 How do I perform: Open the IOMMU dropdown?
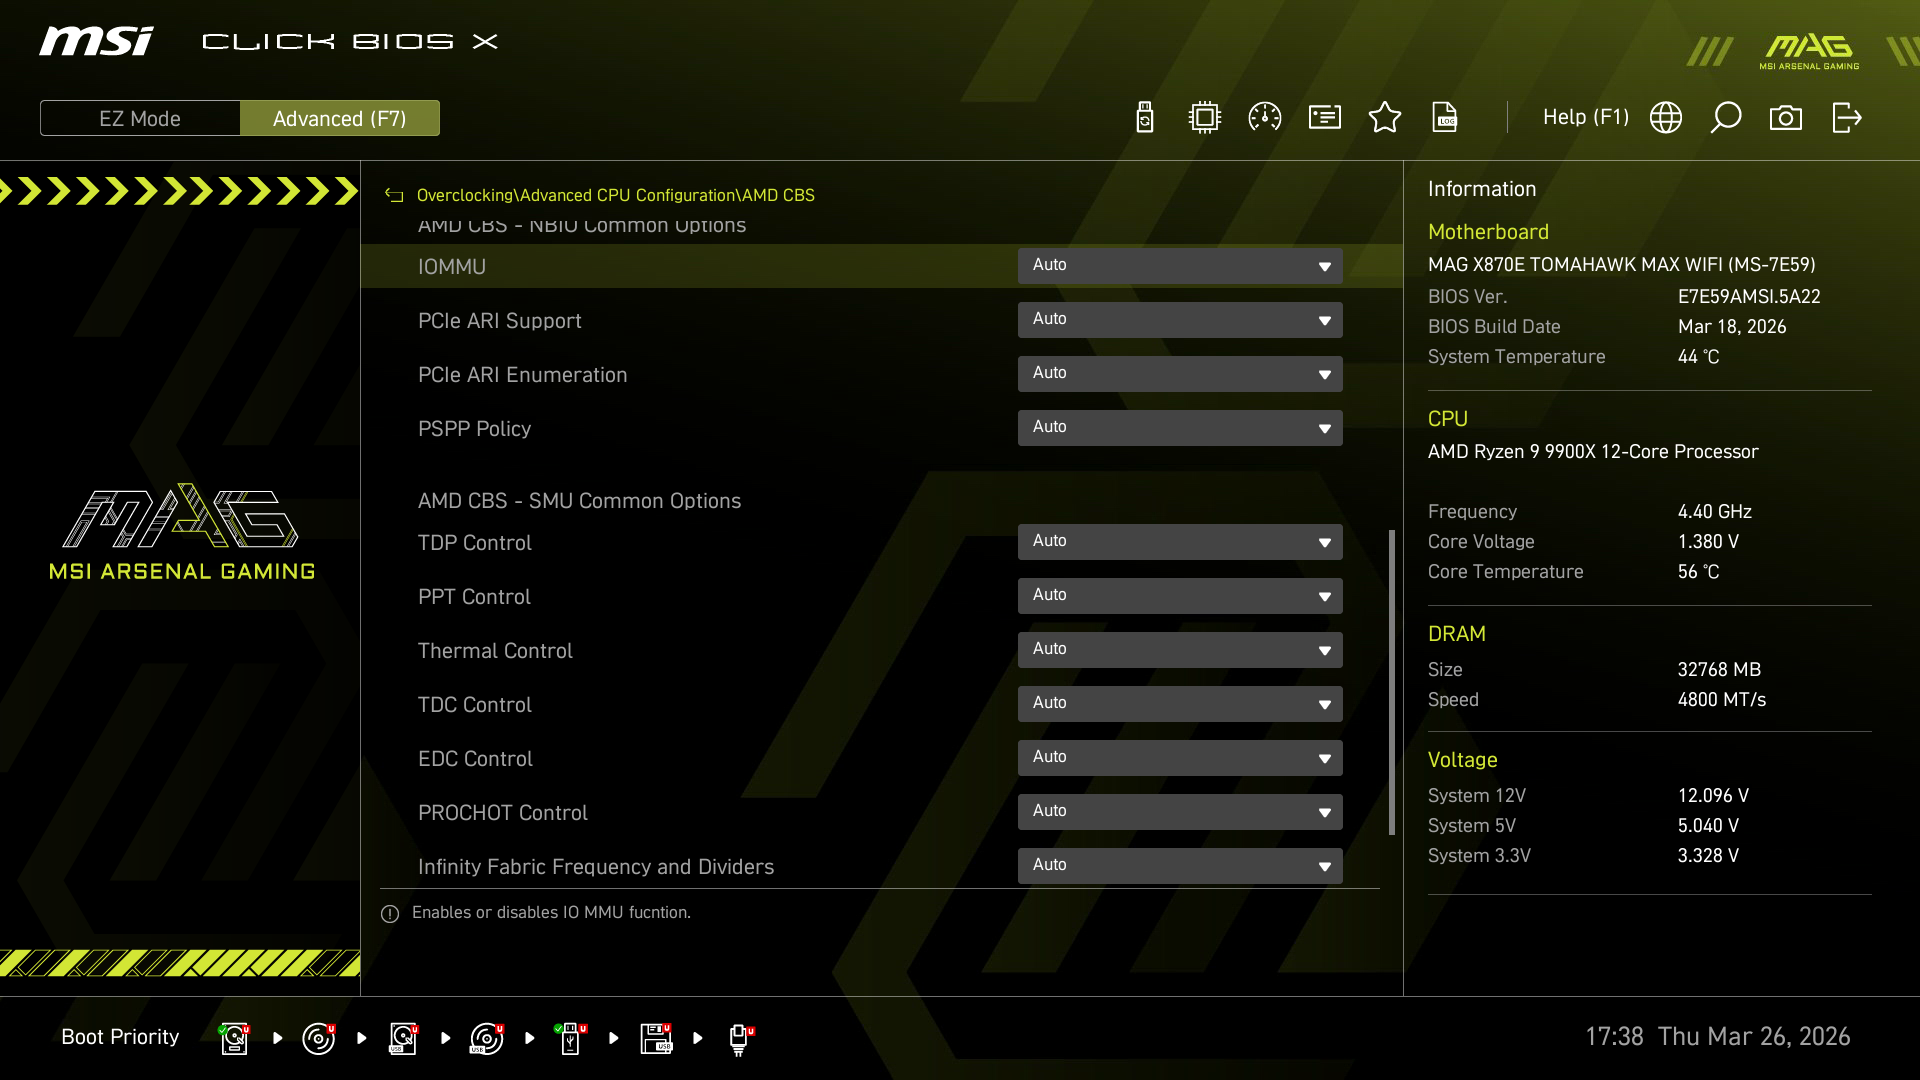pyautogui.click(x=1180, y=266)
